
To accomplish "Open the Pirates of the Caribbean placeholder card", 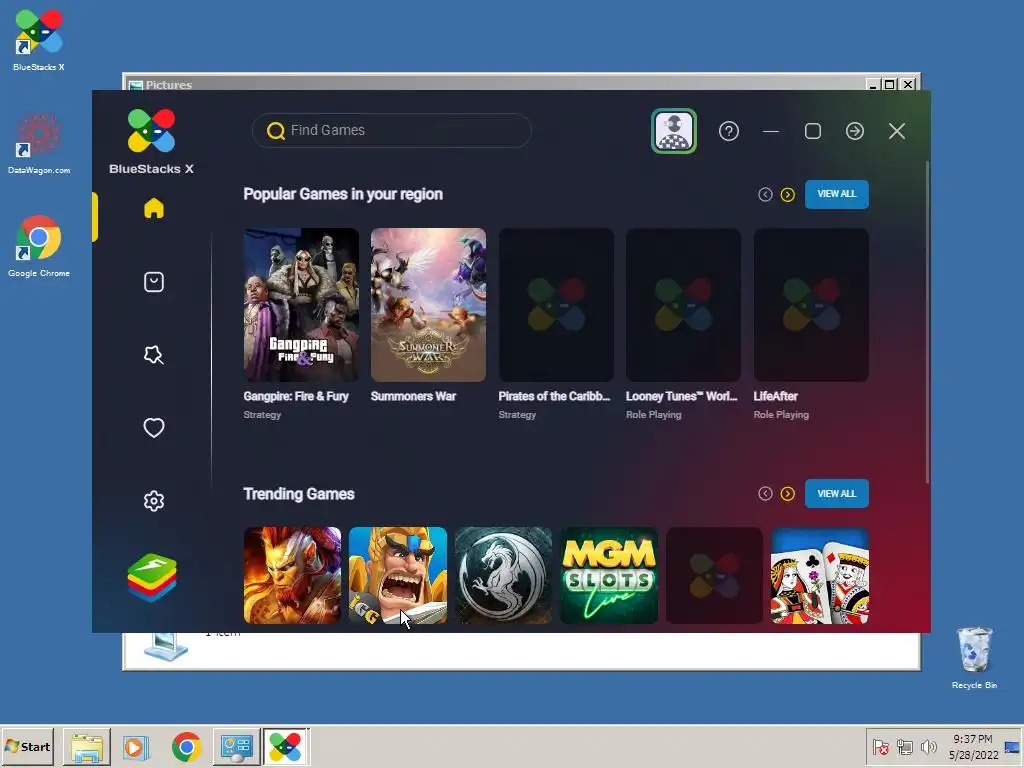I will [556, 305].
